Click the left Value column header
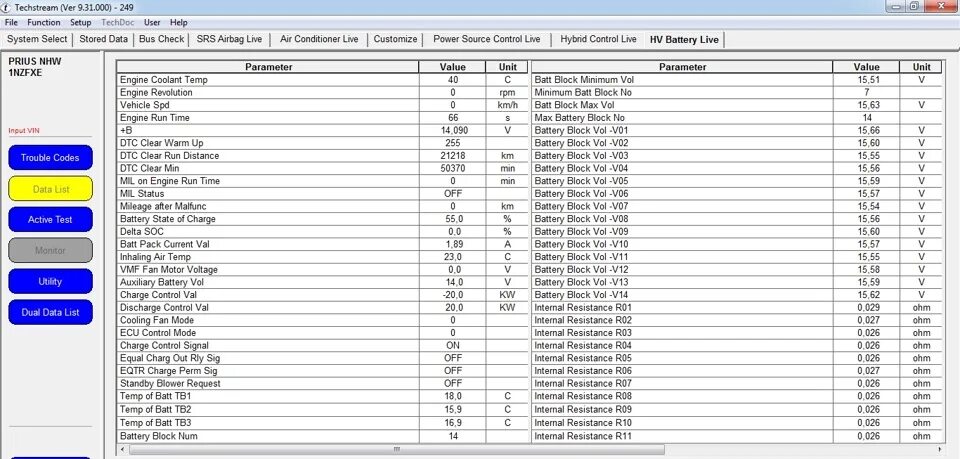Image resolution: width=960 pixels, height=459 pixels. (452, 67)
